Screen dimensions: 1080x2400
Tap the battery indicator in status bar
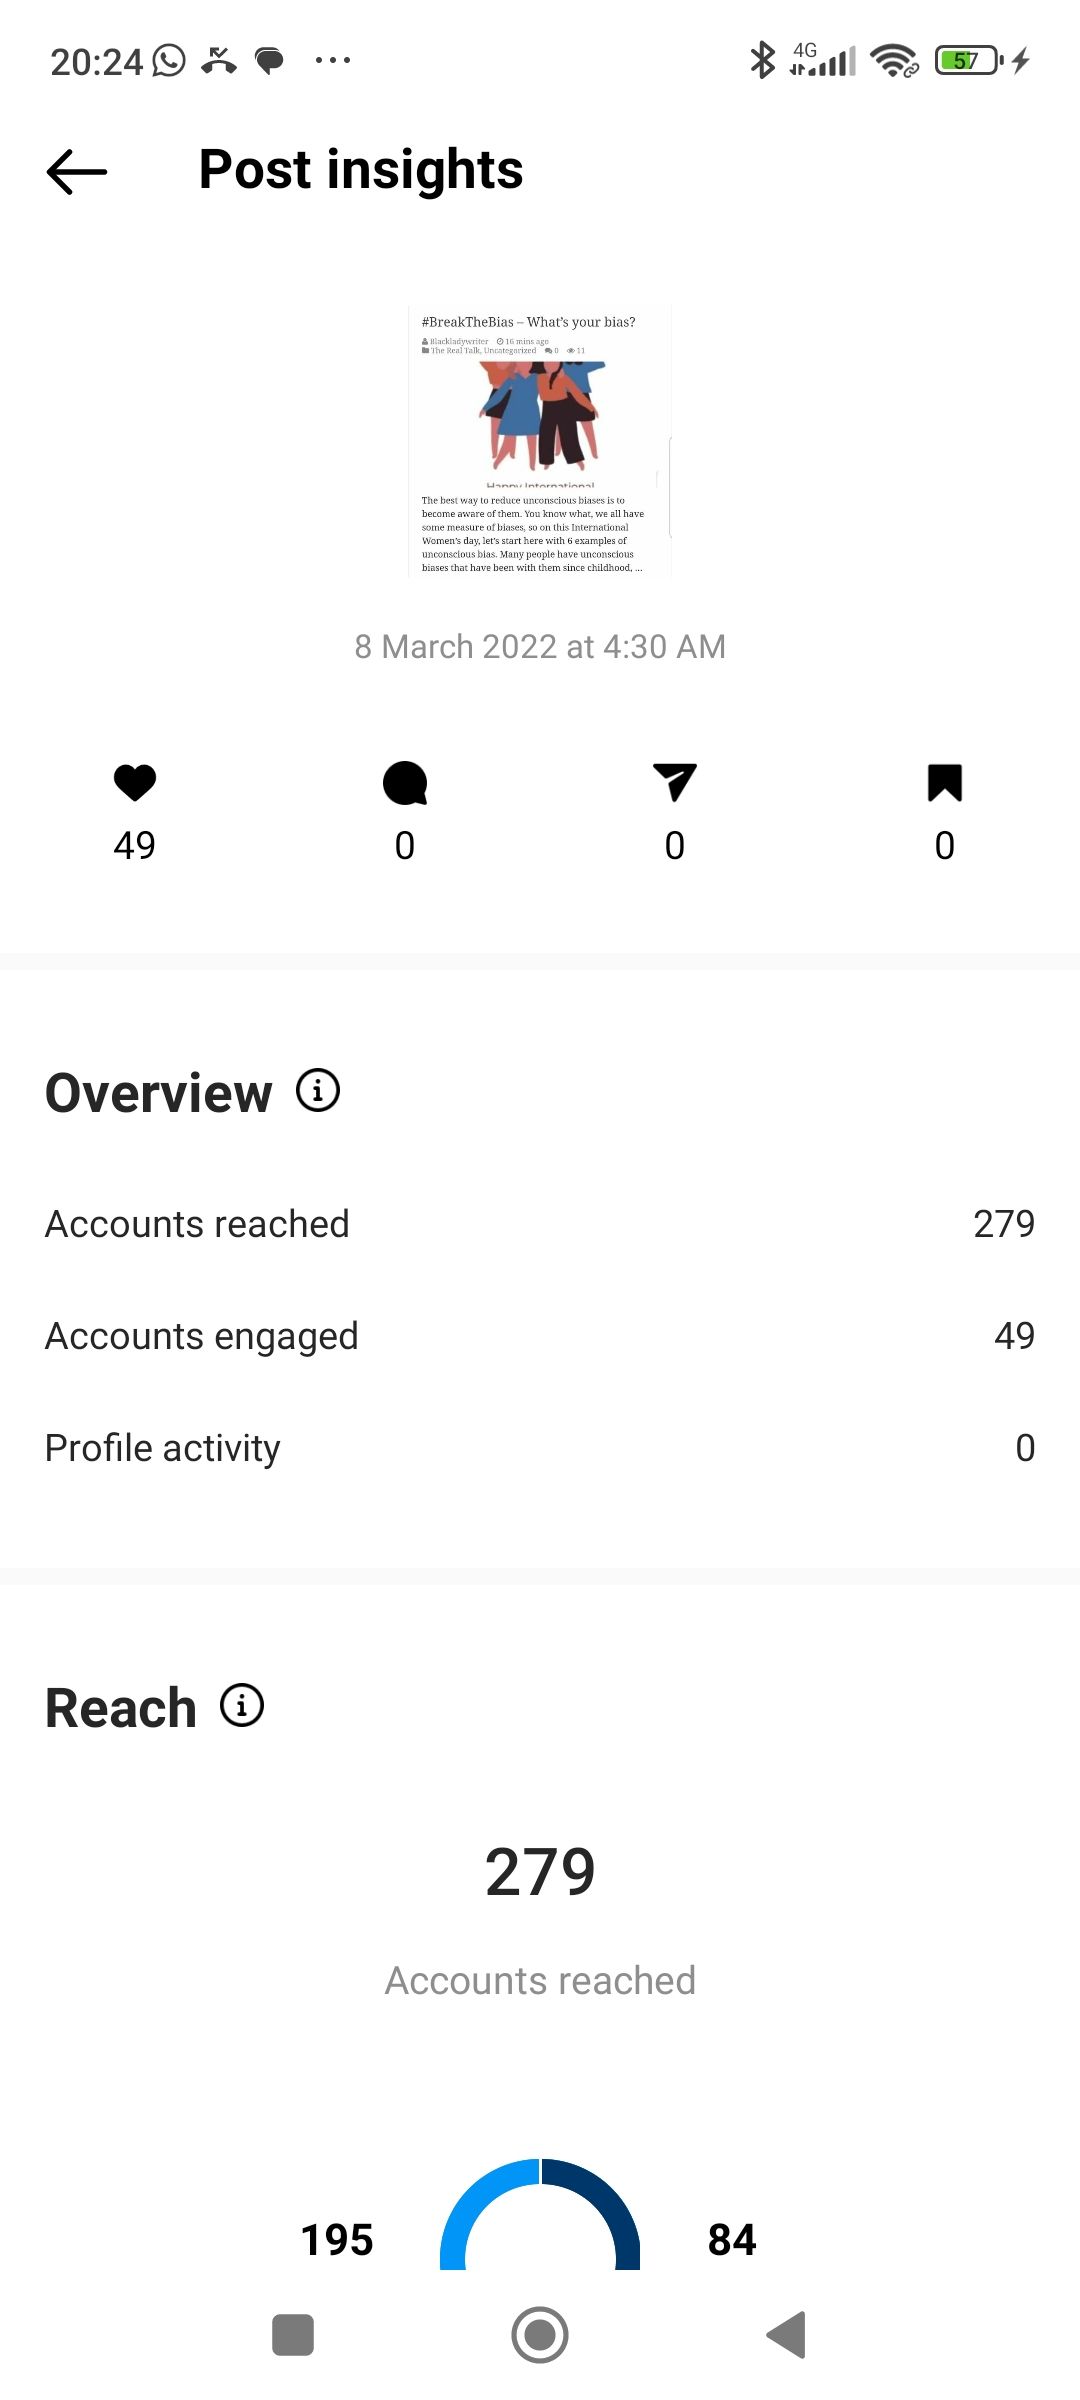967,61
